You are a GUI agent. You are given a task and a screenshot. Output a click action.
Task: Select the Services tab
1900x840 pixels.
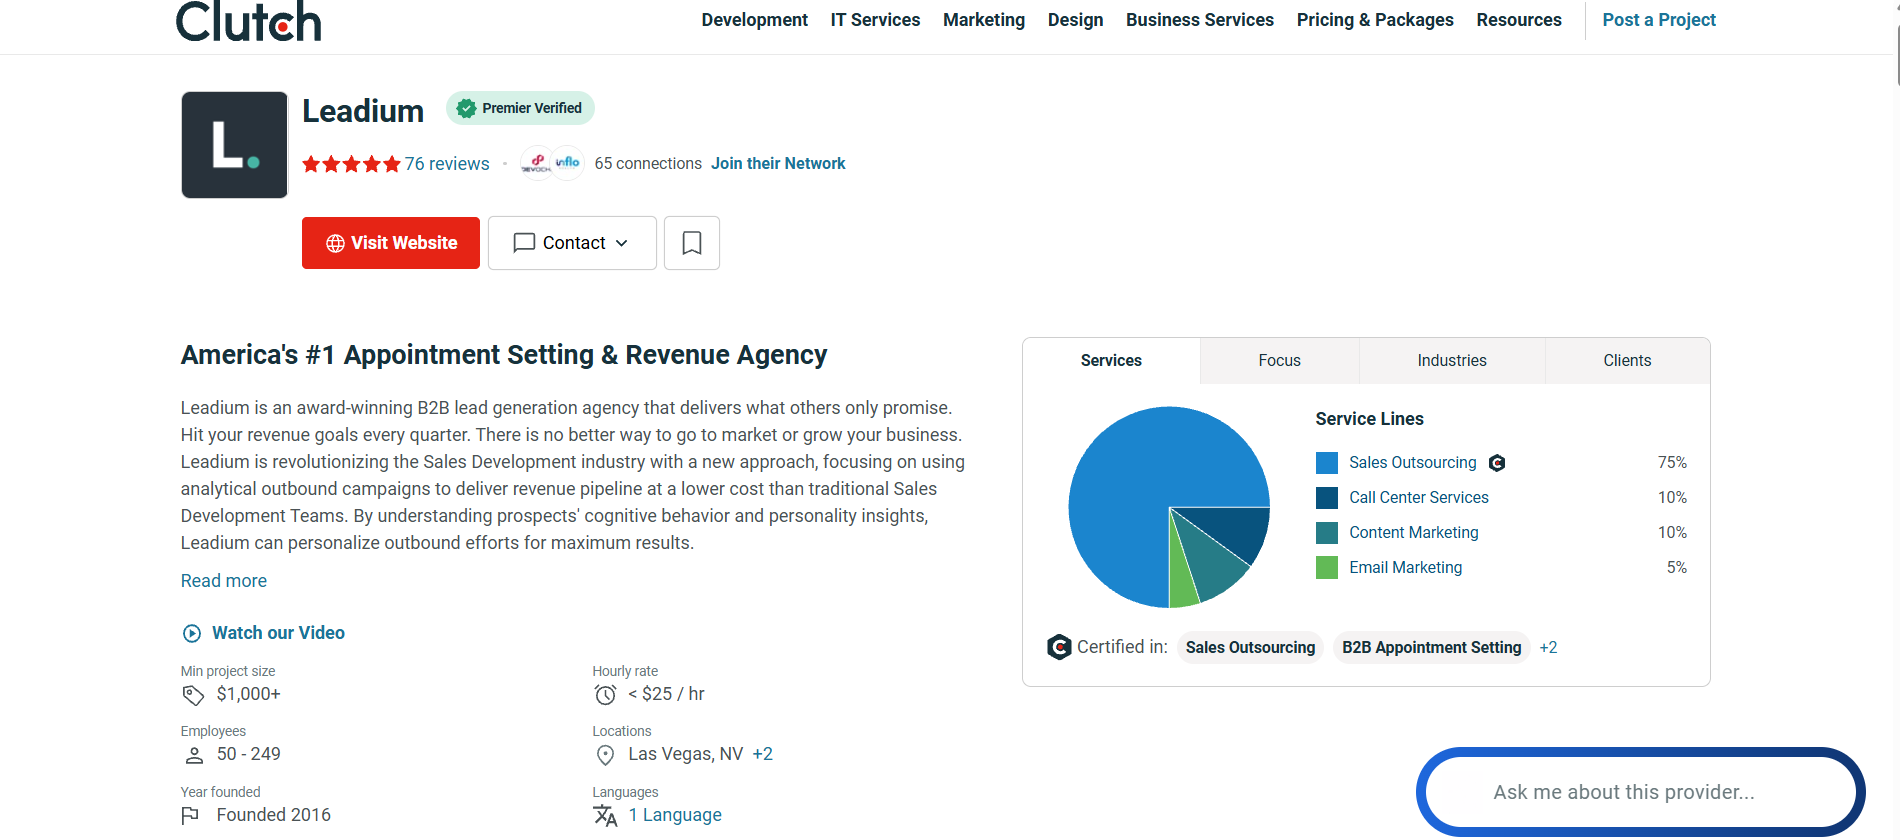click(1111, 361)
